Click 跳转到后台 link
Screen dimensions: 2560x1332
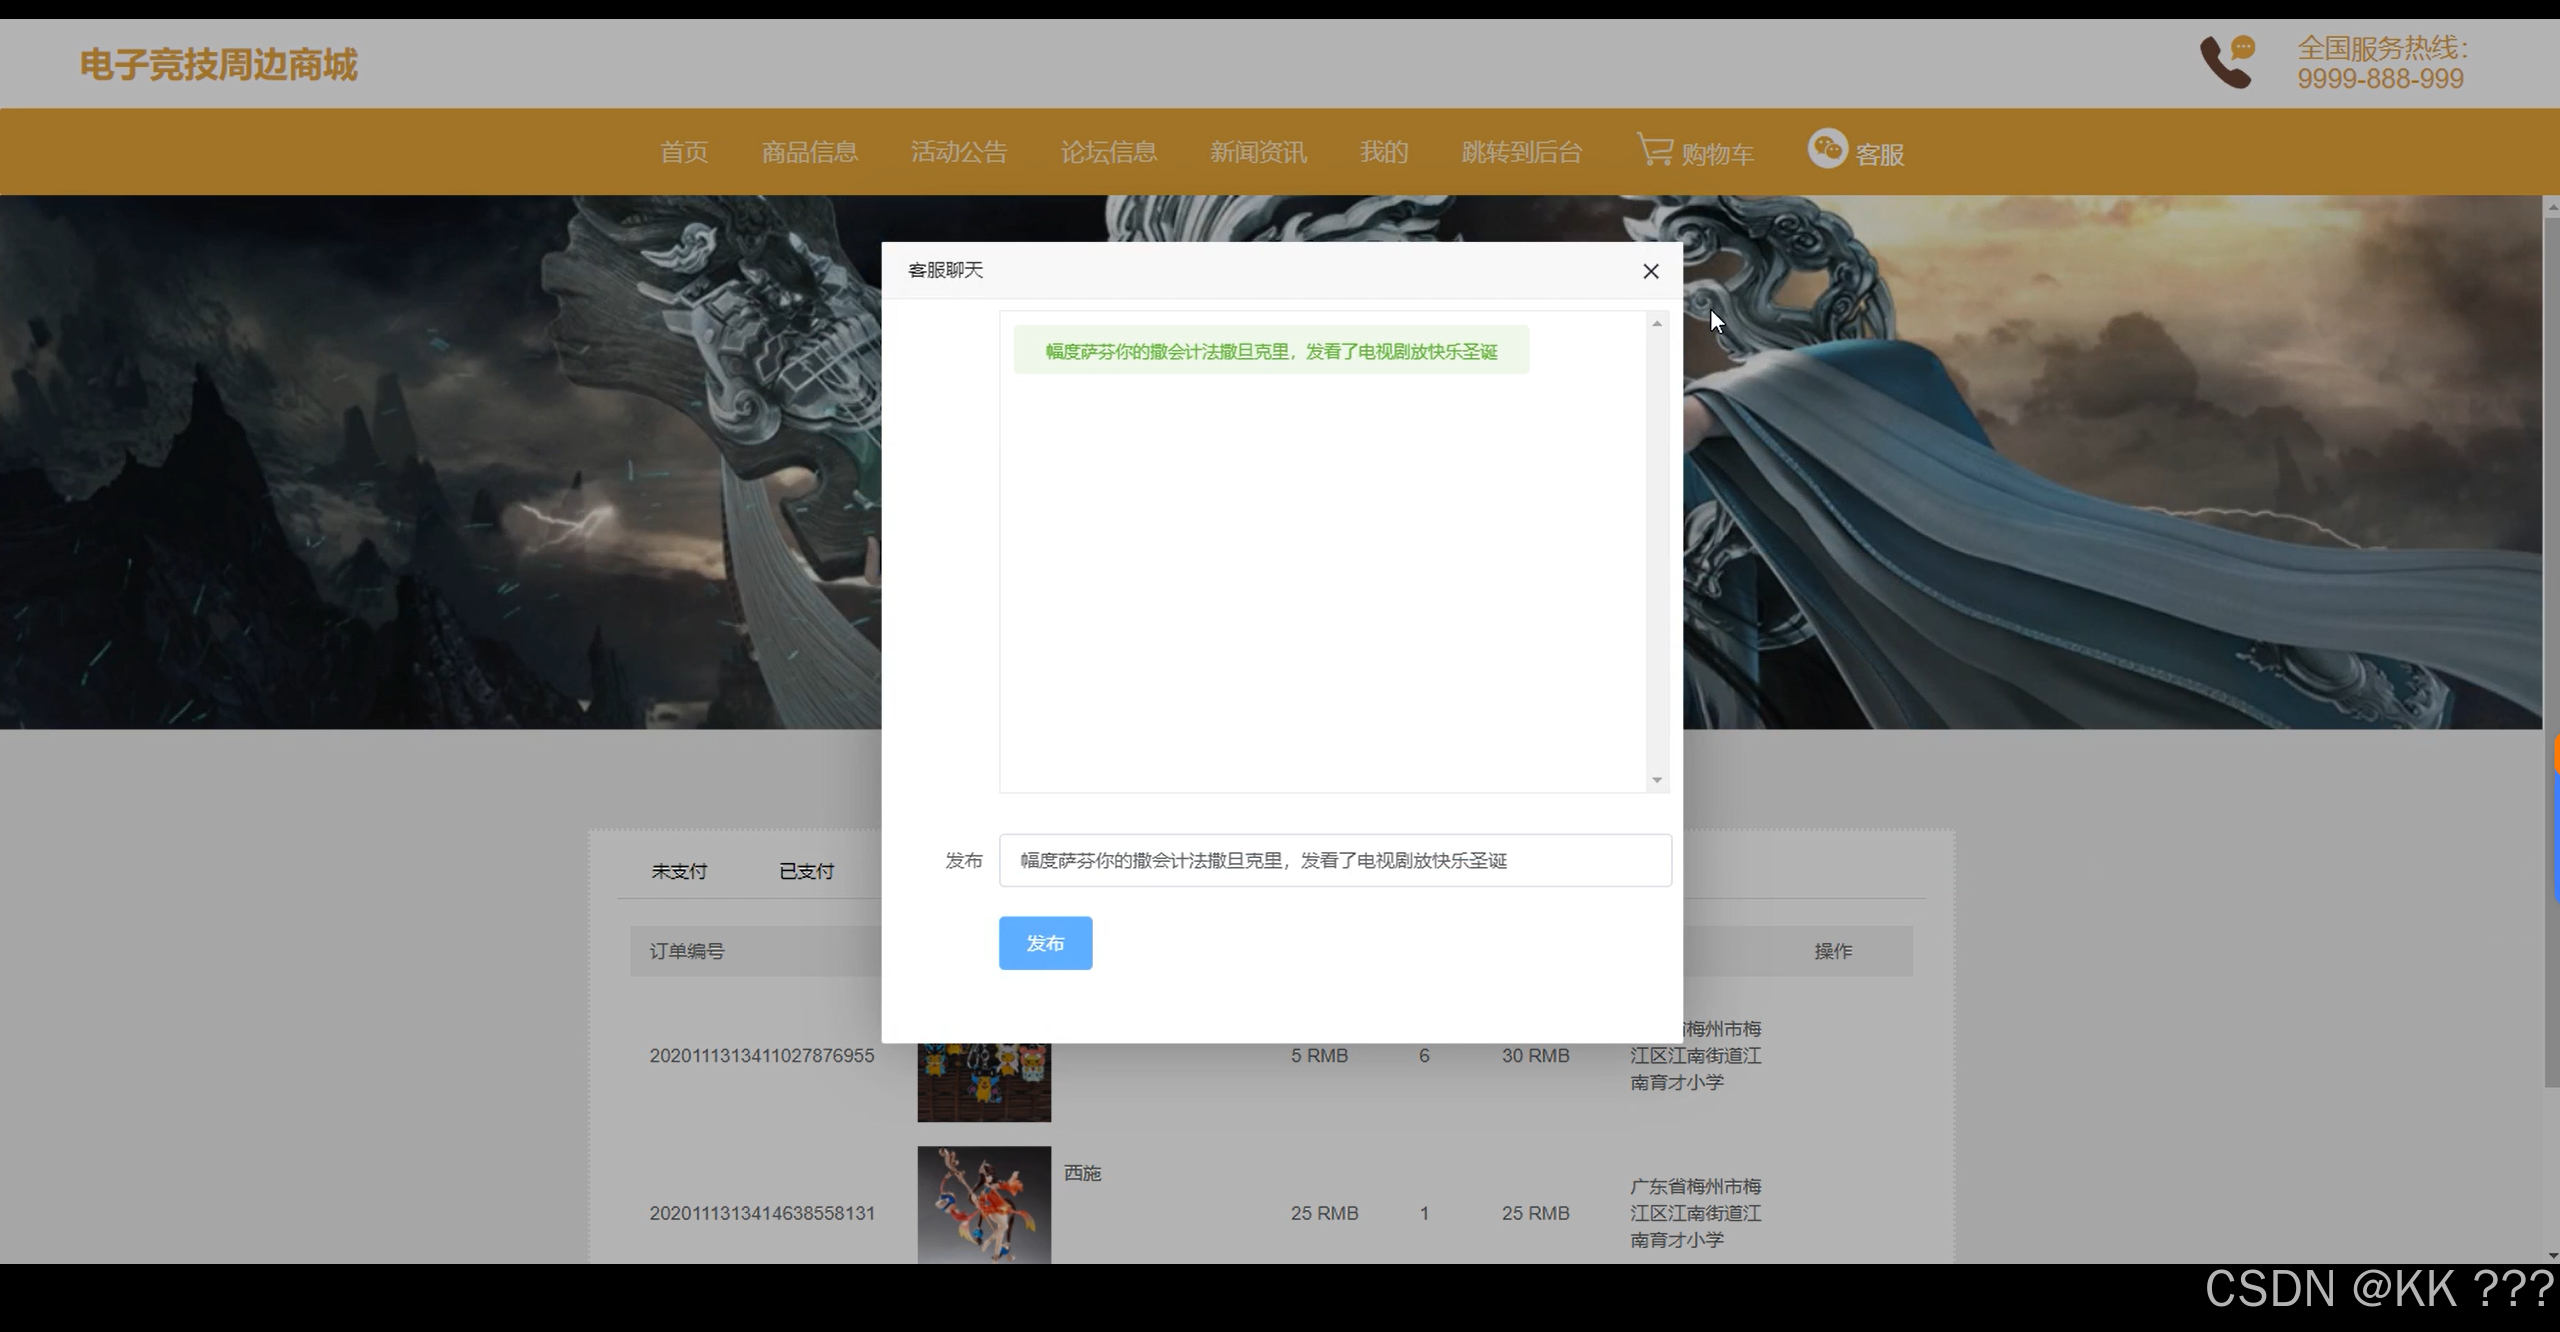pos(1521,152)
